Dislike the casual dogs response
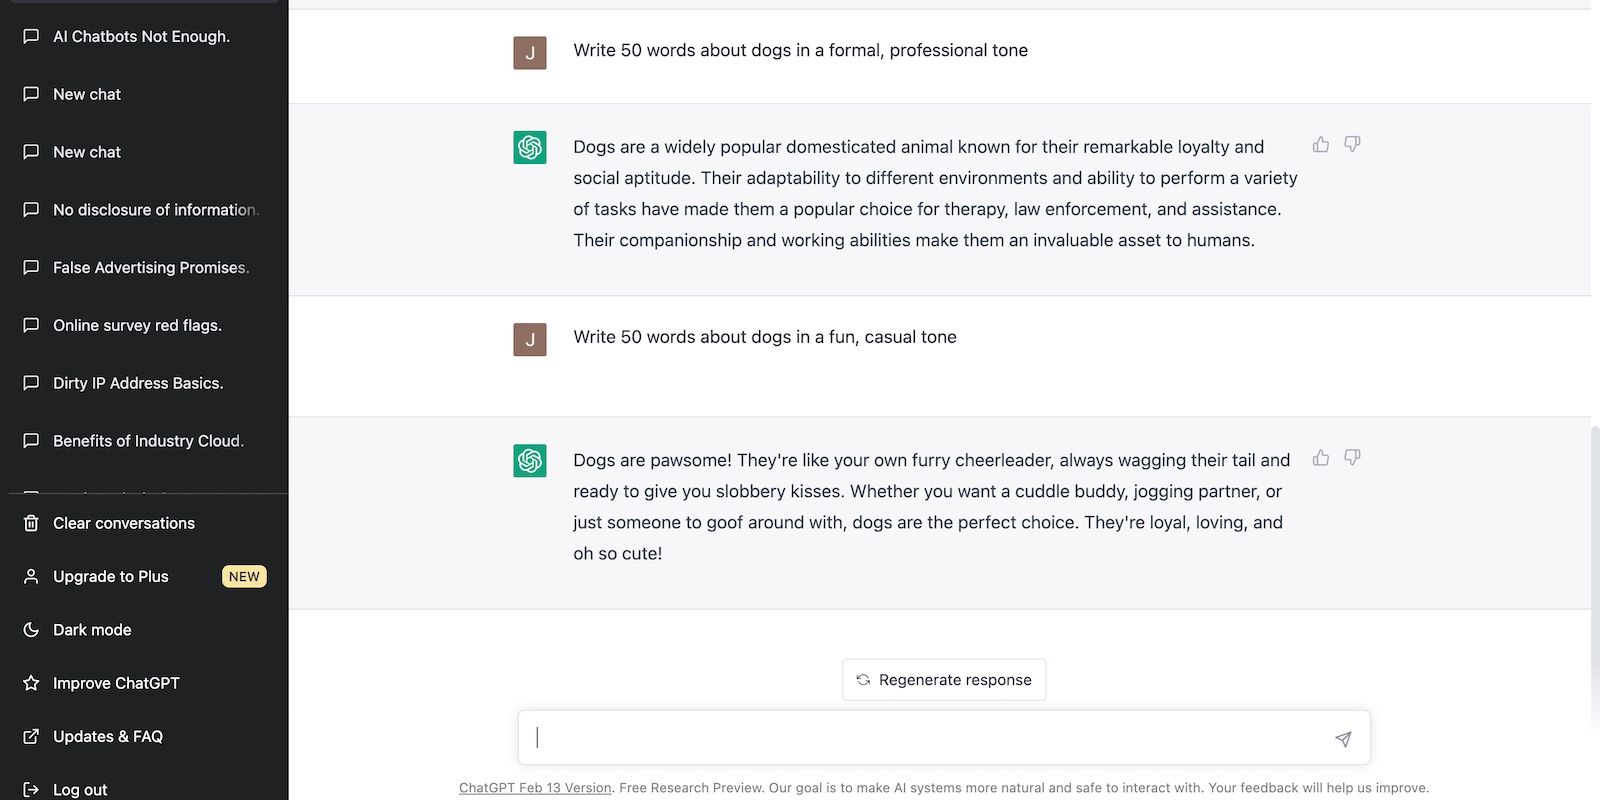The width and height of the screenshot is (1600, 800). (1352, 458)
